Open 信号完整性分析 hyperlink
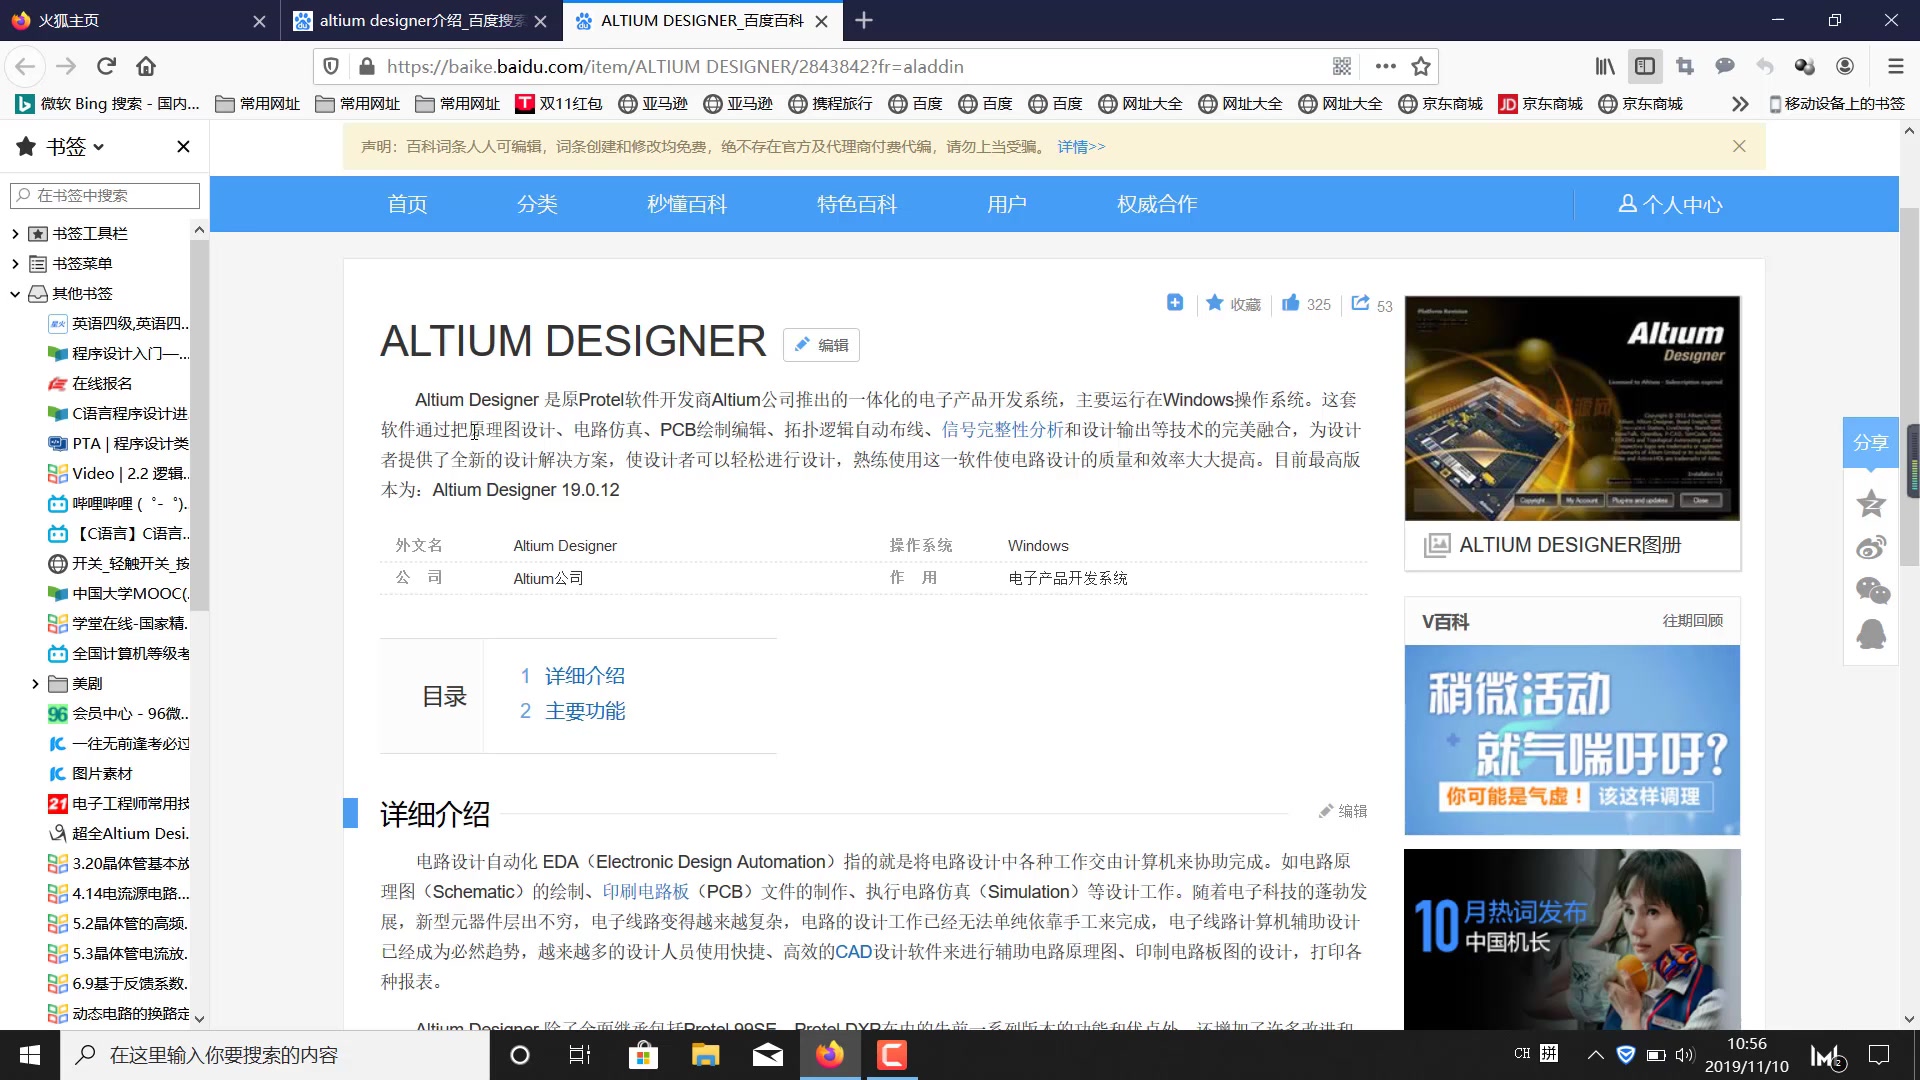Screen dimensions: 1920x1080 [1002, 430]
